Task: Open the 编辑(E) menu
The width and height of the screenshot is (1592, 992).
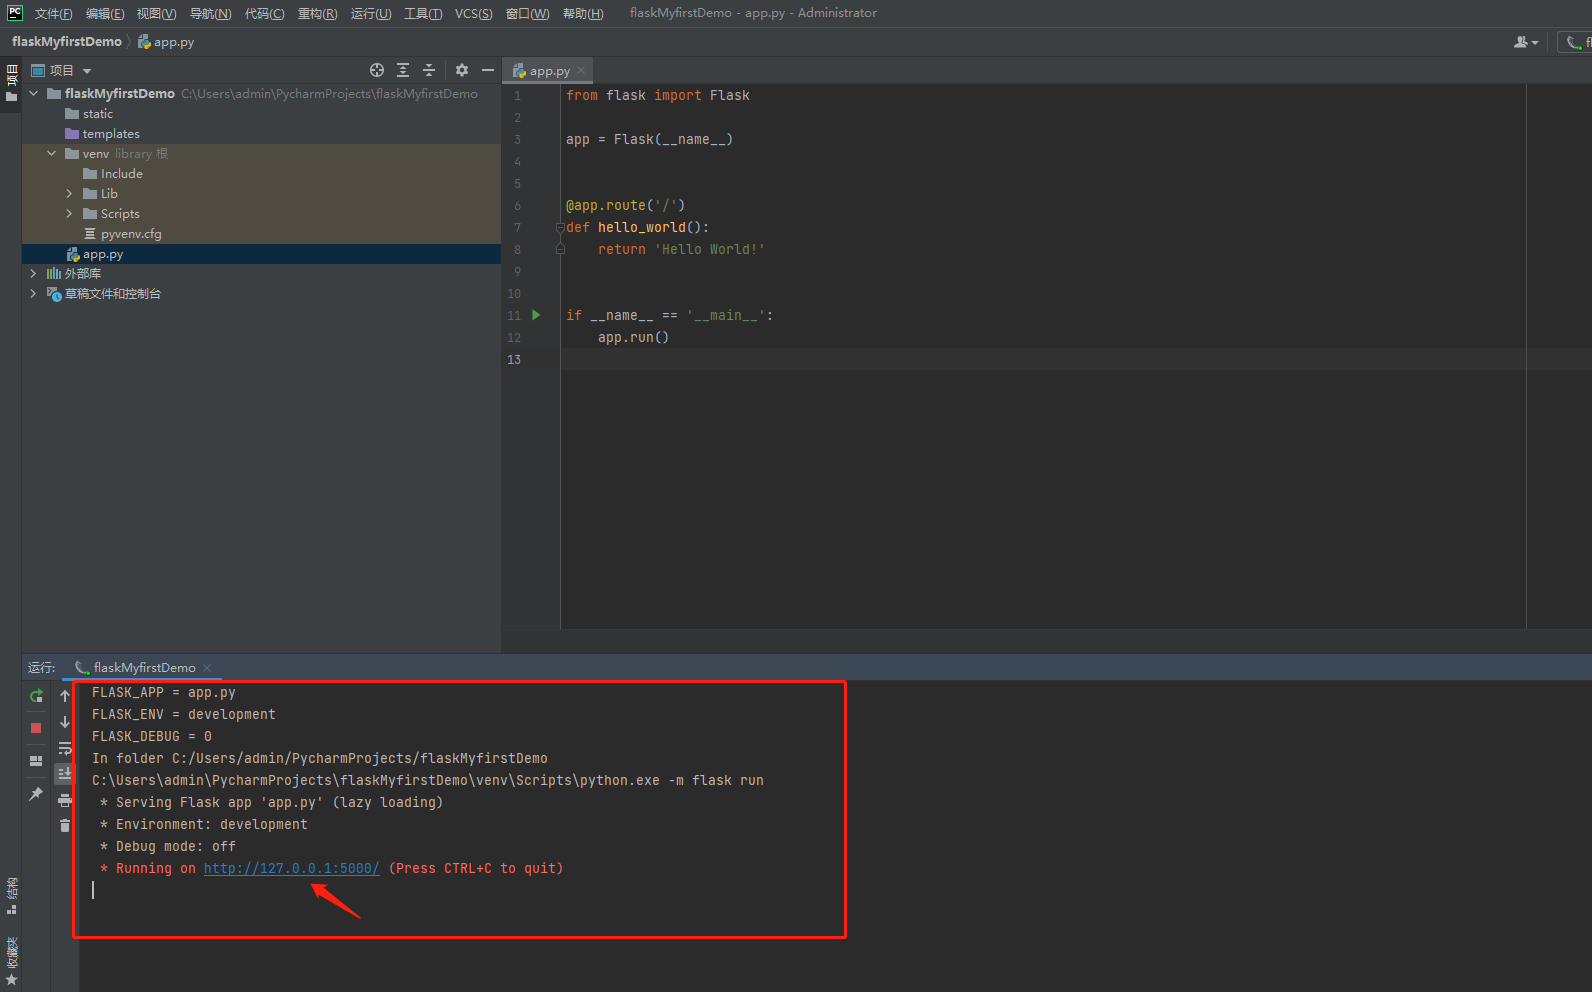Action: pos(105,13)
